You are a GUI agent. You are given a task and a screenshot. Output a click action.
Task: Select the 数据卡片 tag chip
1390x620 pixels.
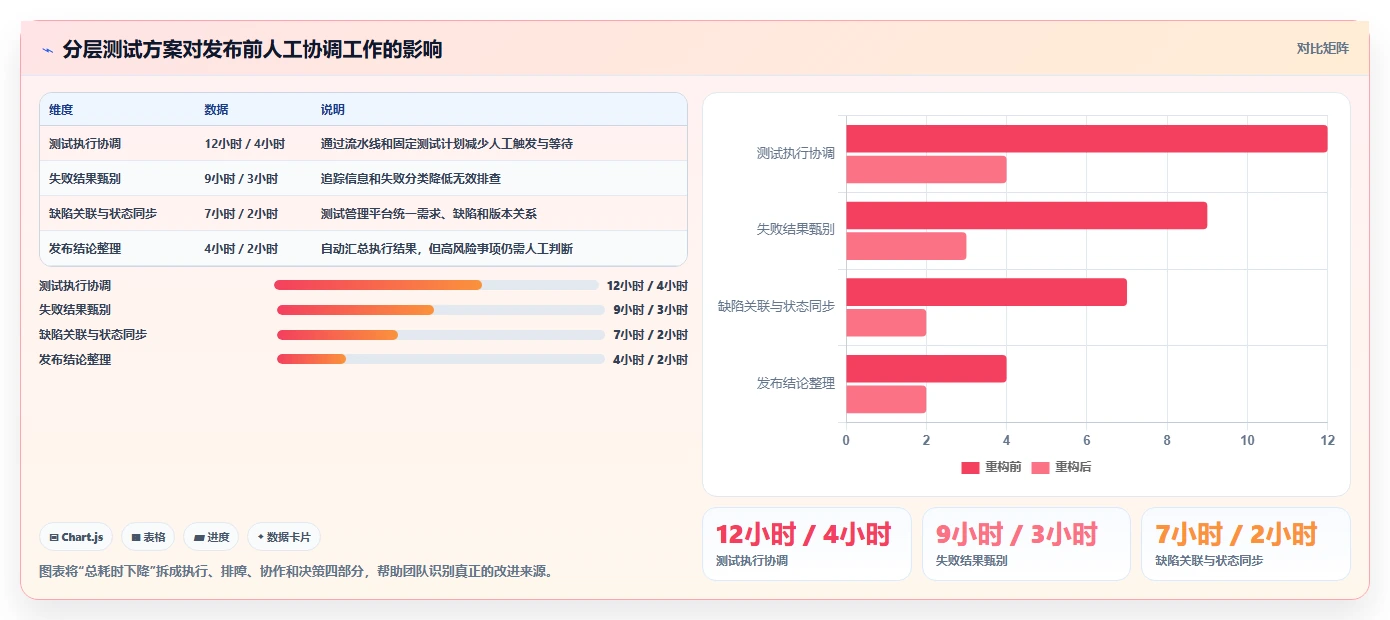coord(284,537)
